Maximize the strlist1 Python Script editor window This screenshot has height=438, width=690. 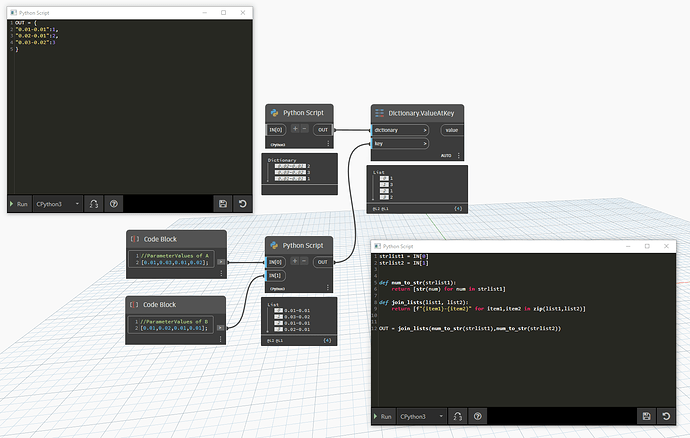[x=647, y=246]
